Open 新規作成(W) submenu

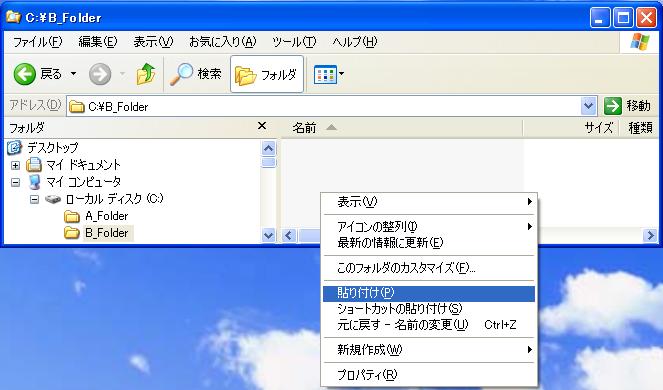coord(429,350)
